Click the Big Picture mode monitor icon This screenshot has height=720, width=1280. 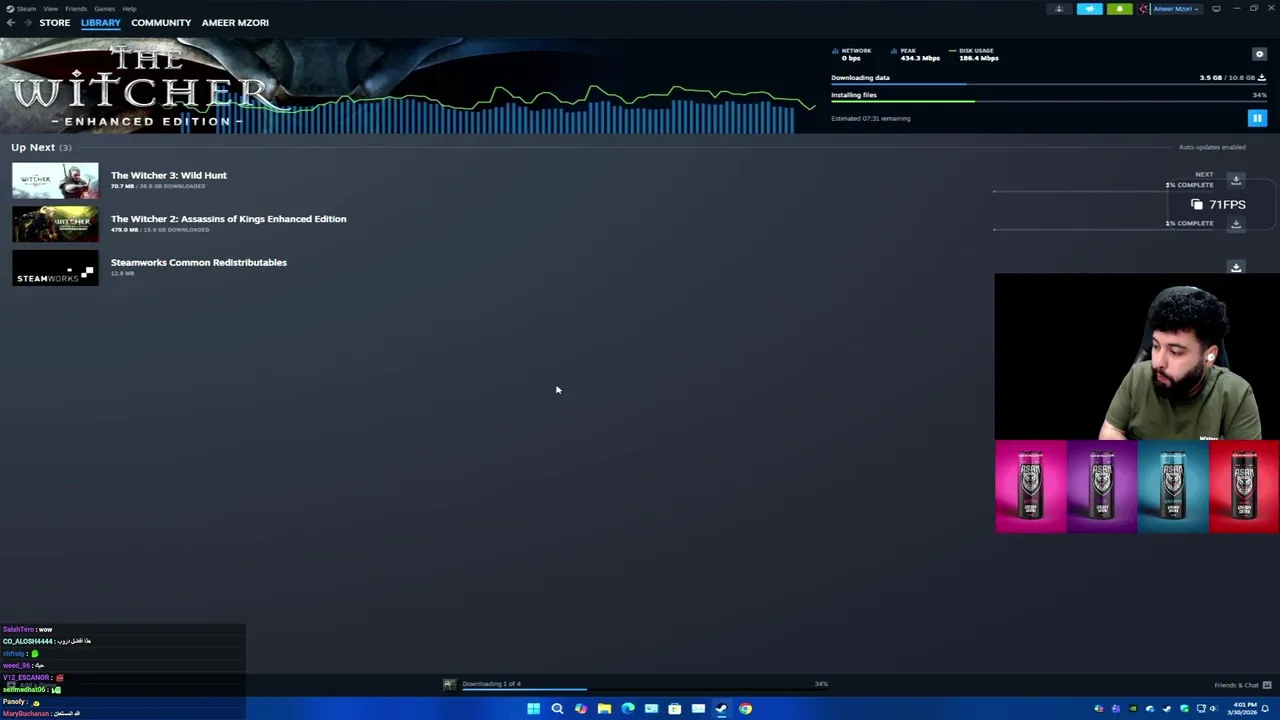pos(1216,9)
